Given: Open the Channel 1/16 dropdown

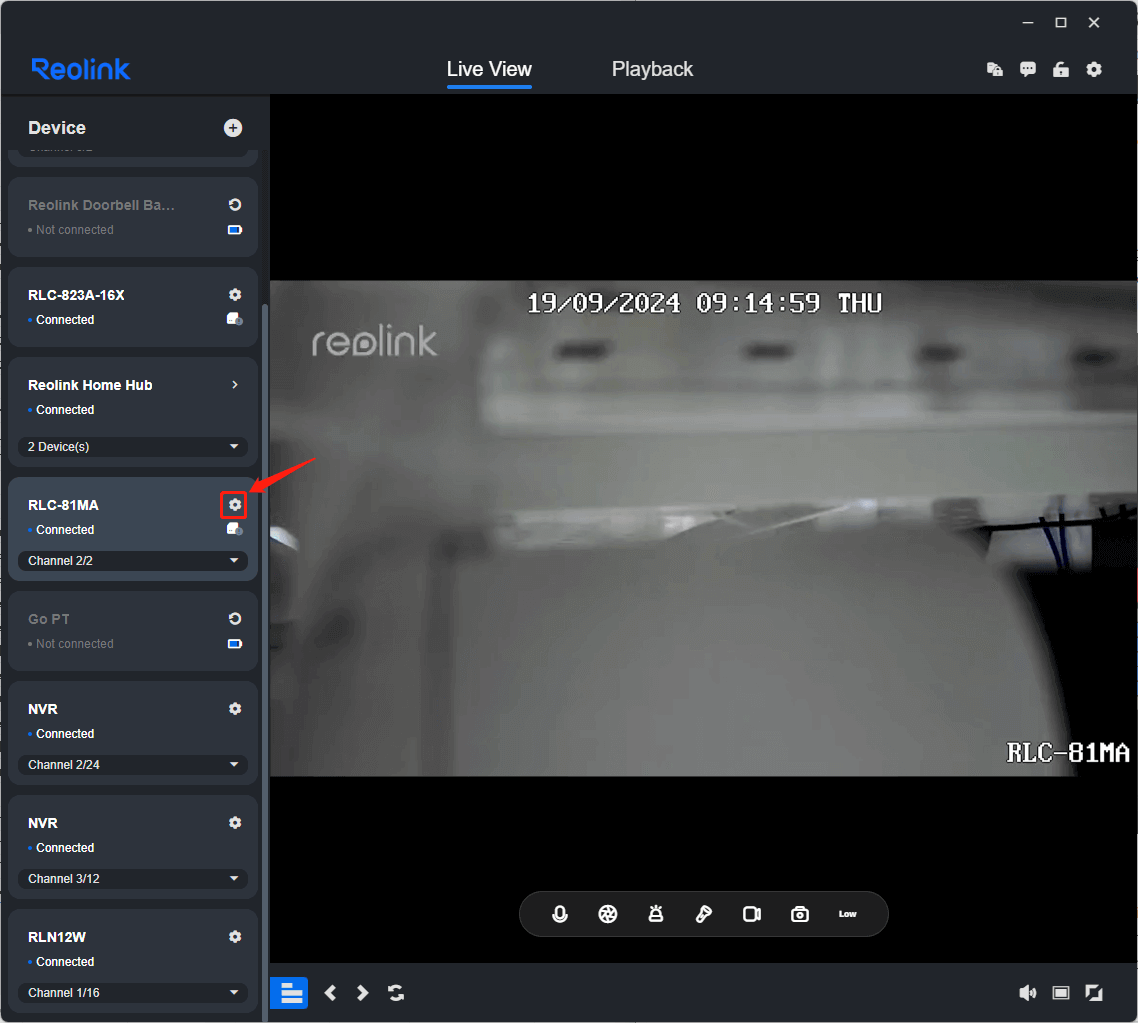Looking at the screenshot, I should (x=133, y=993).
